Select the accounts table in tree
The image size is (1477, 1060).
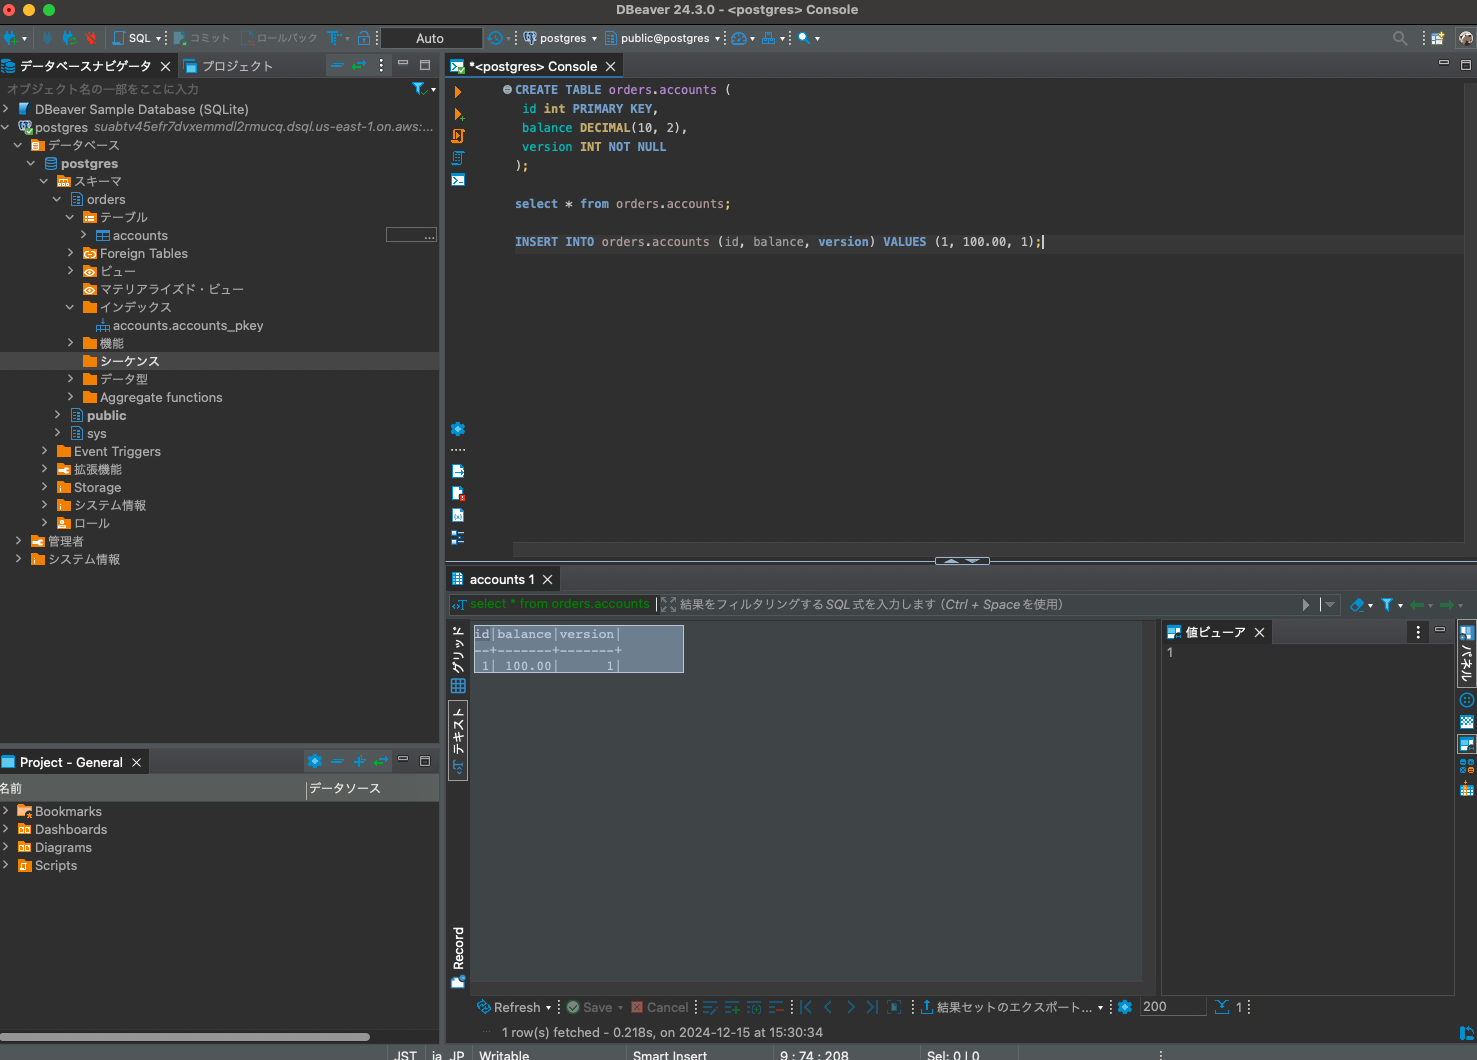coord(140,236)
